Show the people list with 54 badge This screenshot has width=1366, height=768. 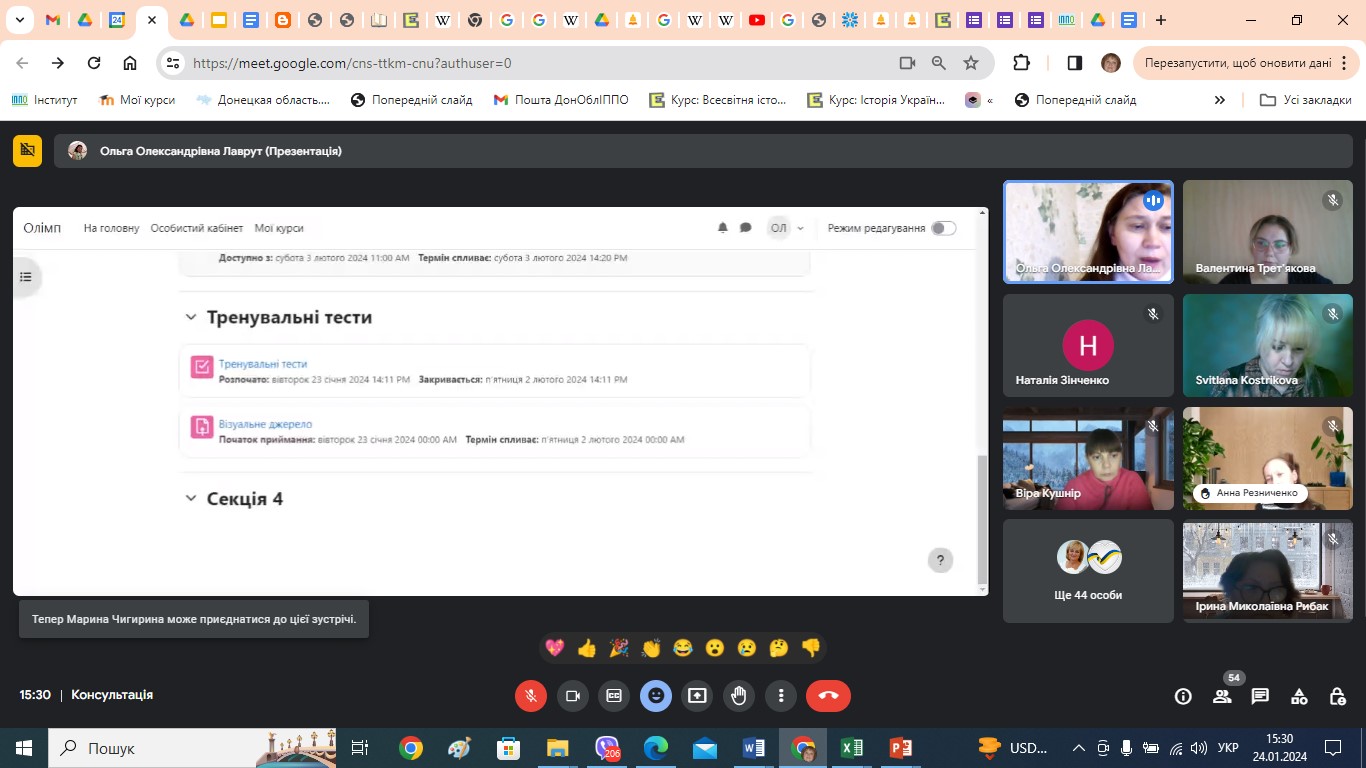pos(1222,696)
